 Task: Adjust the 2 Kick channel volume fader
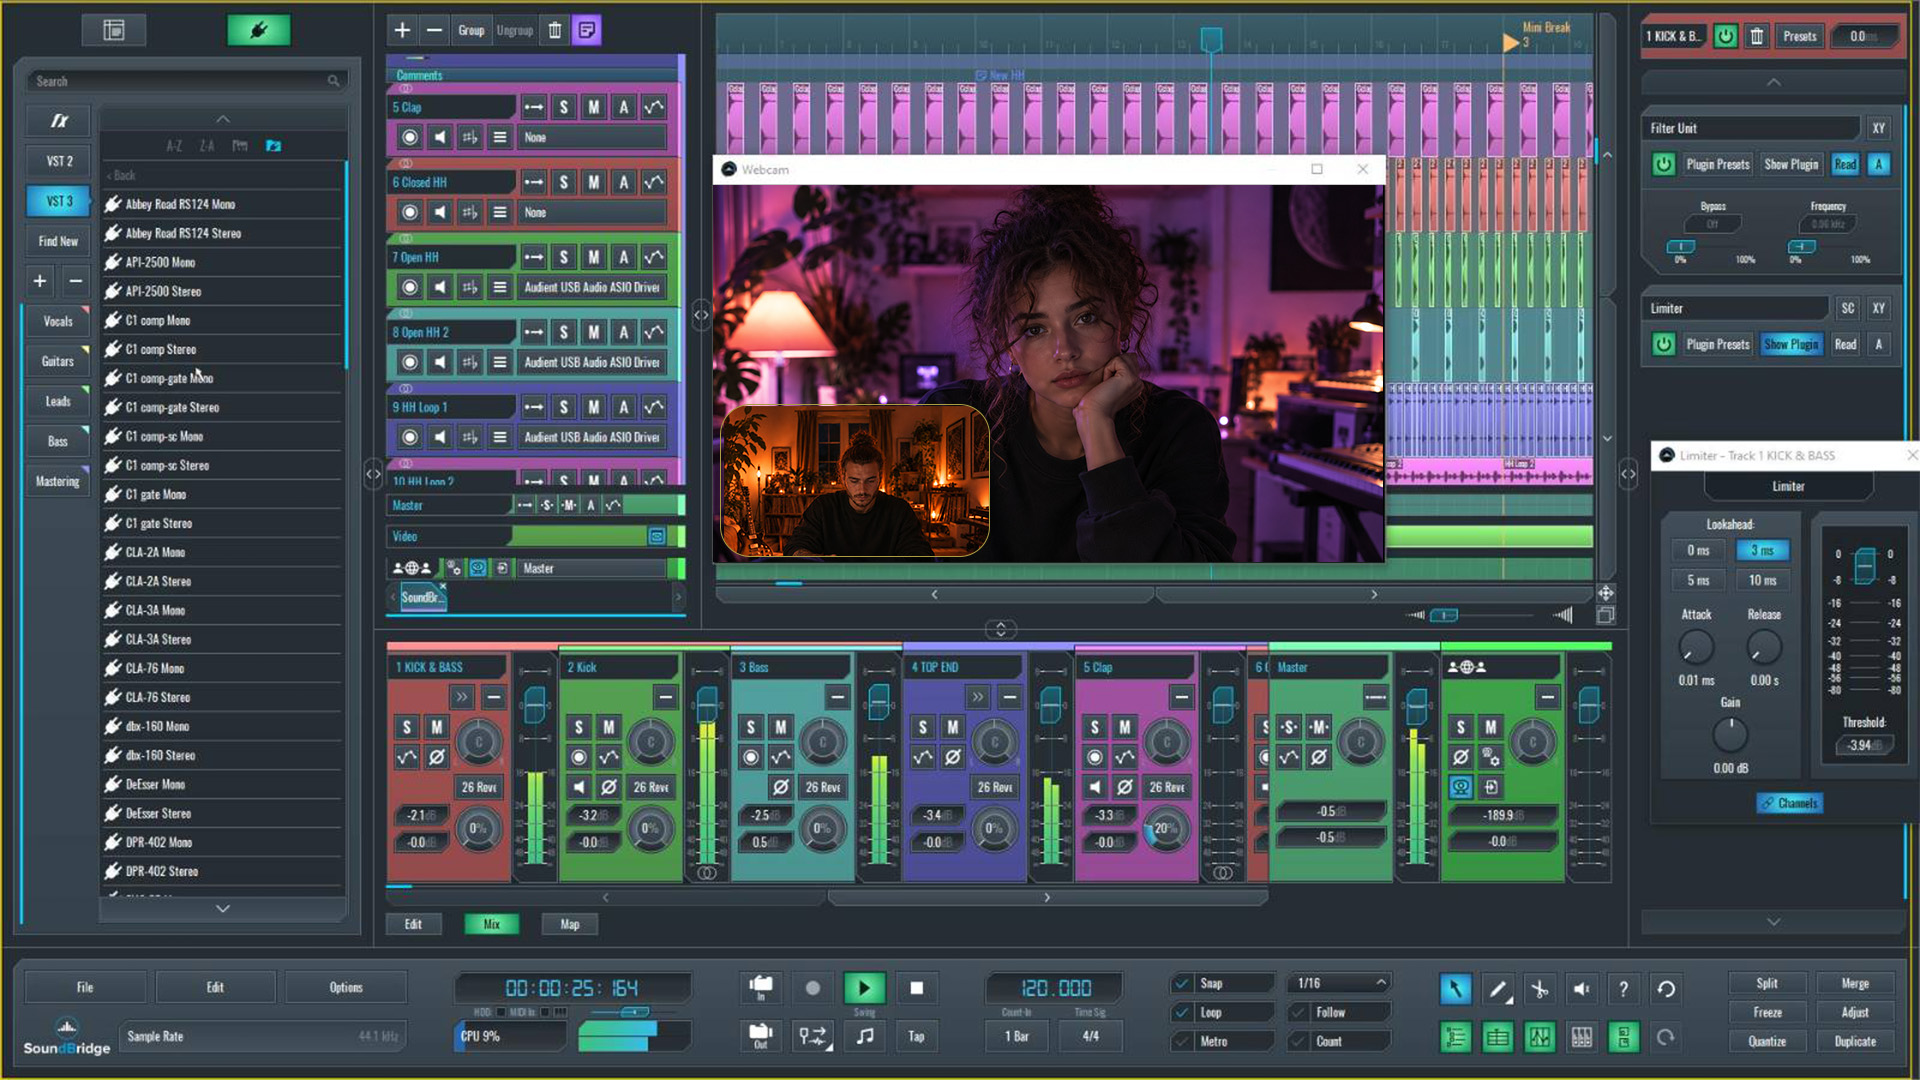pyautogui.click(x=707, y=703)
